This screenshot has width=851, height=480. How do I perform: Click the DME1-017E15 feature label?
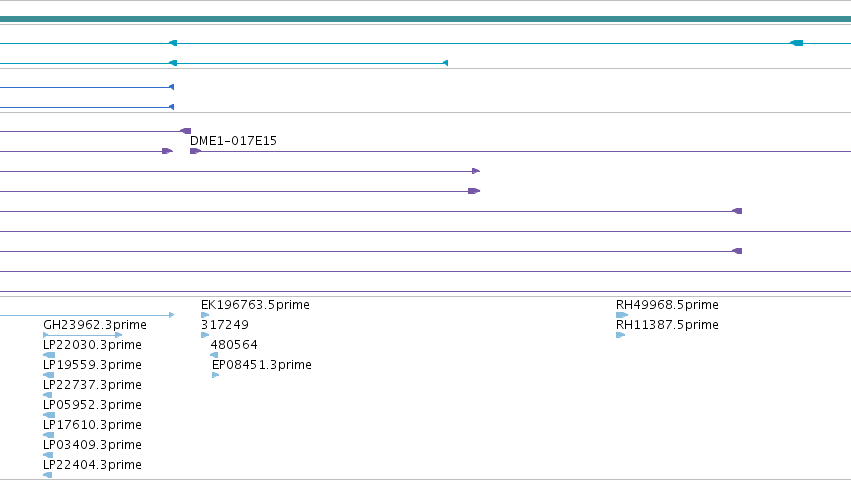click(233, 141)
